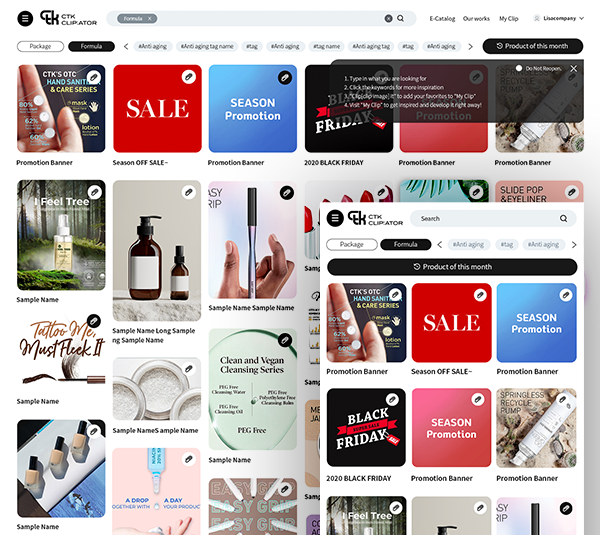This screenshot has width=600, height=535.
Task: Open the Tattoo Me Must Fleck It thumbnail
Action: click(x=61, y=352)
